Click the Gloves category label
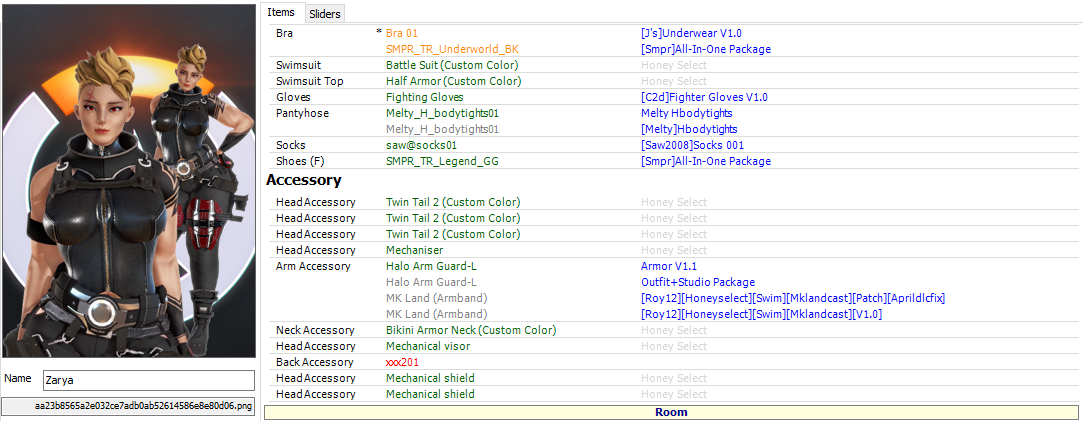The width and height of the screenshot is (1083, 421). 292,97
